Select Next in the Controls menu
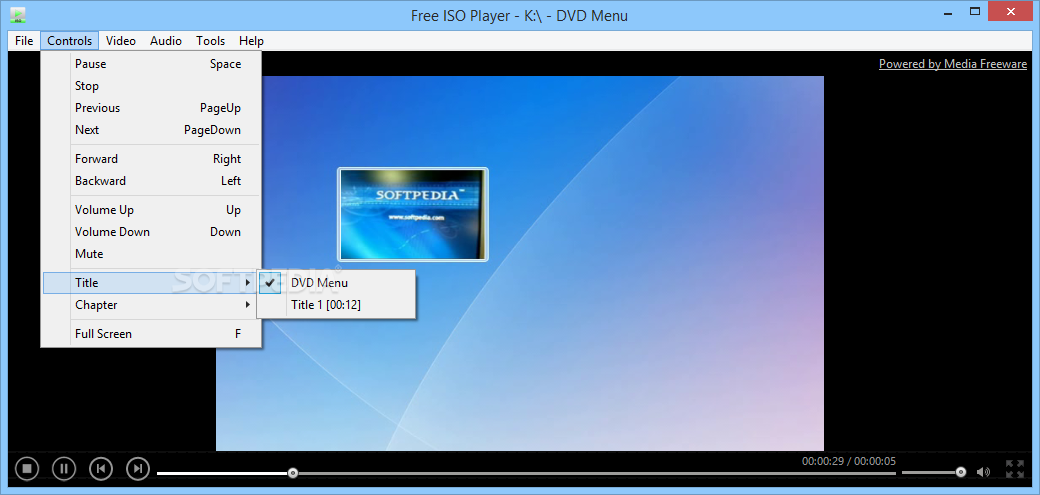This screenshot has width=1040, height=495. point(151,129)
